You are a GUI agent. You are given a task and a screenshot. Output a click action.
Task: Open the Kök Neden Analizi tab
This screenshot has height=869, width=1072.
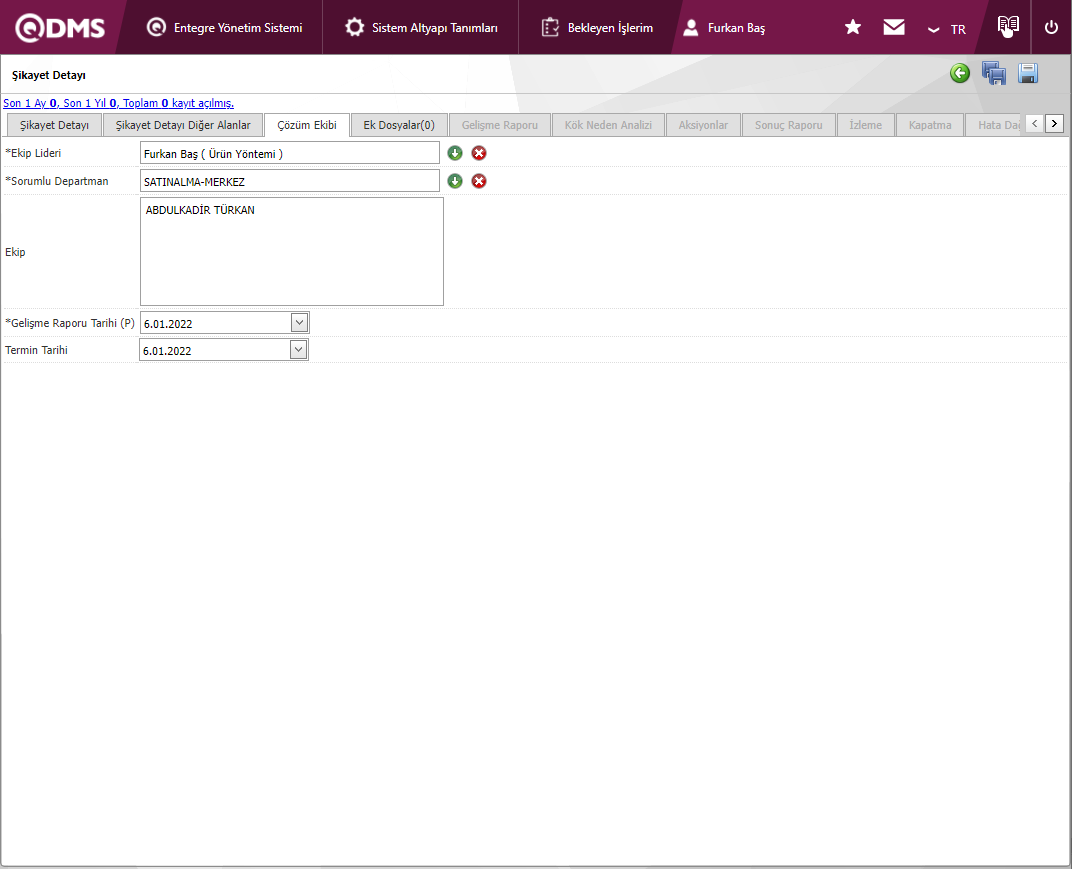[x=608, y=125]
